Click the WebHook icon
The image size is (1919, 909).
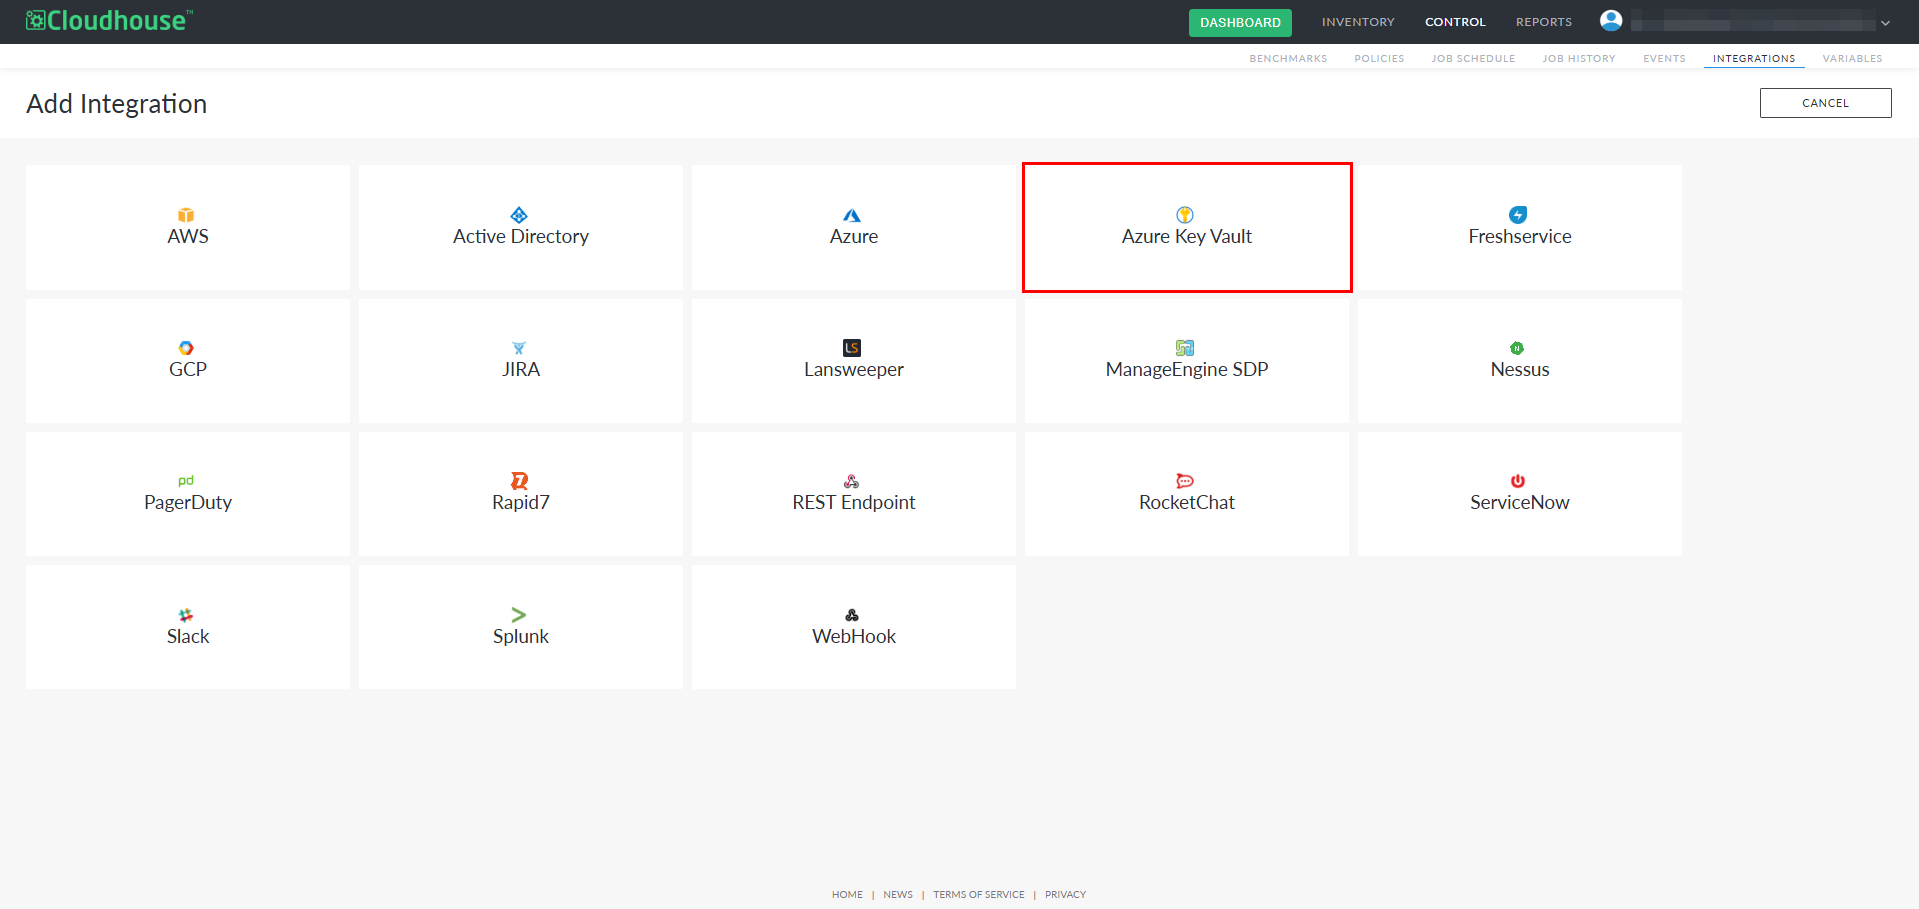pos(852,615)
